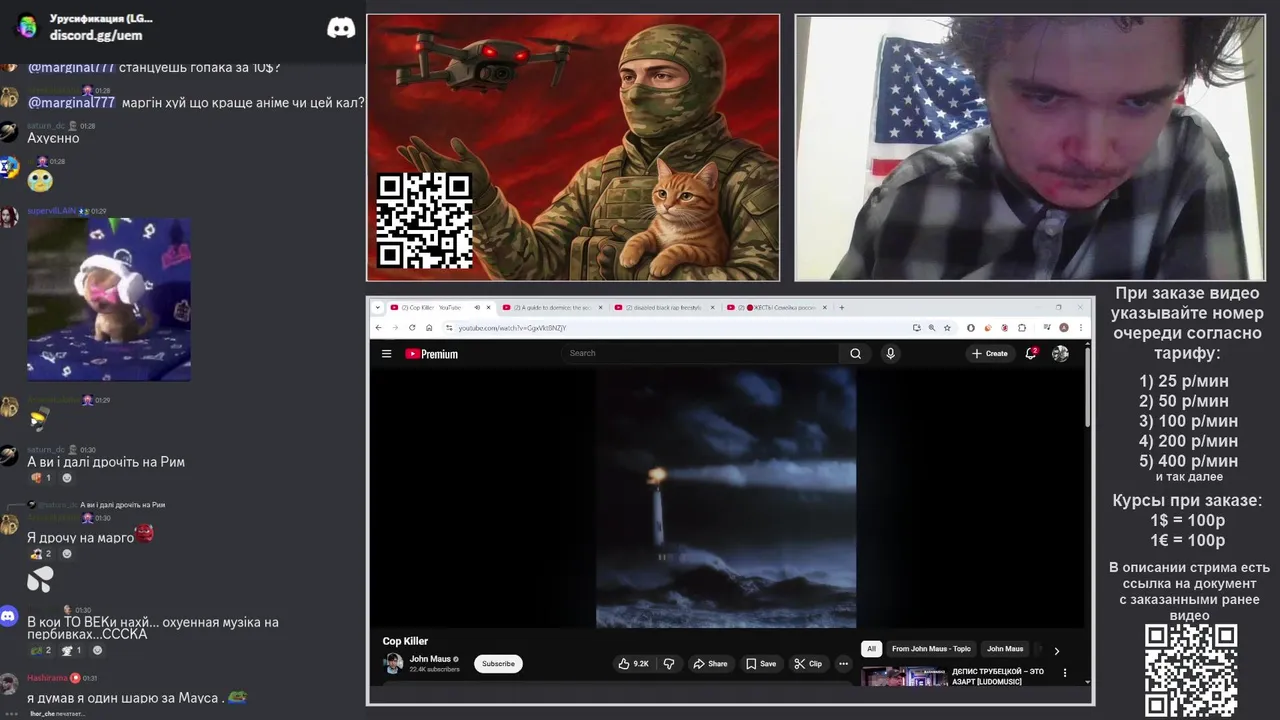Click the QR code on soldier image
1280x720 pixels.
point(424,220)
